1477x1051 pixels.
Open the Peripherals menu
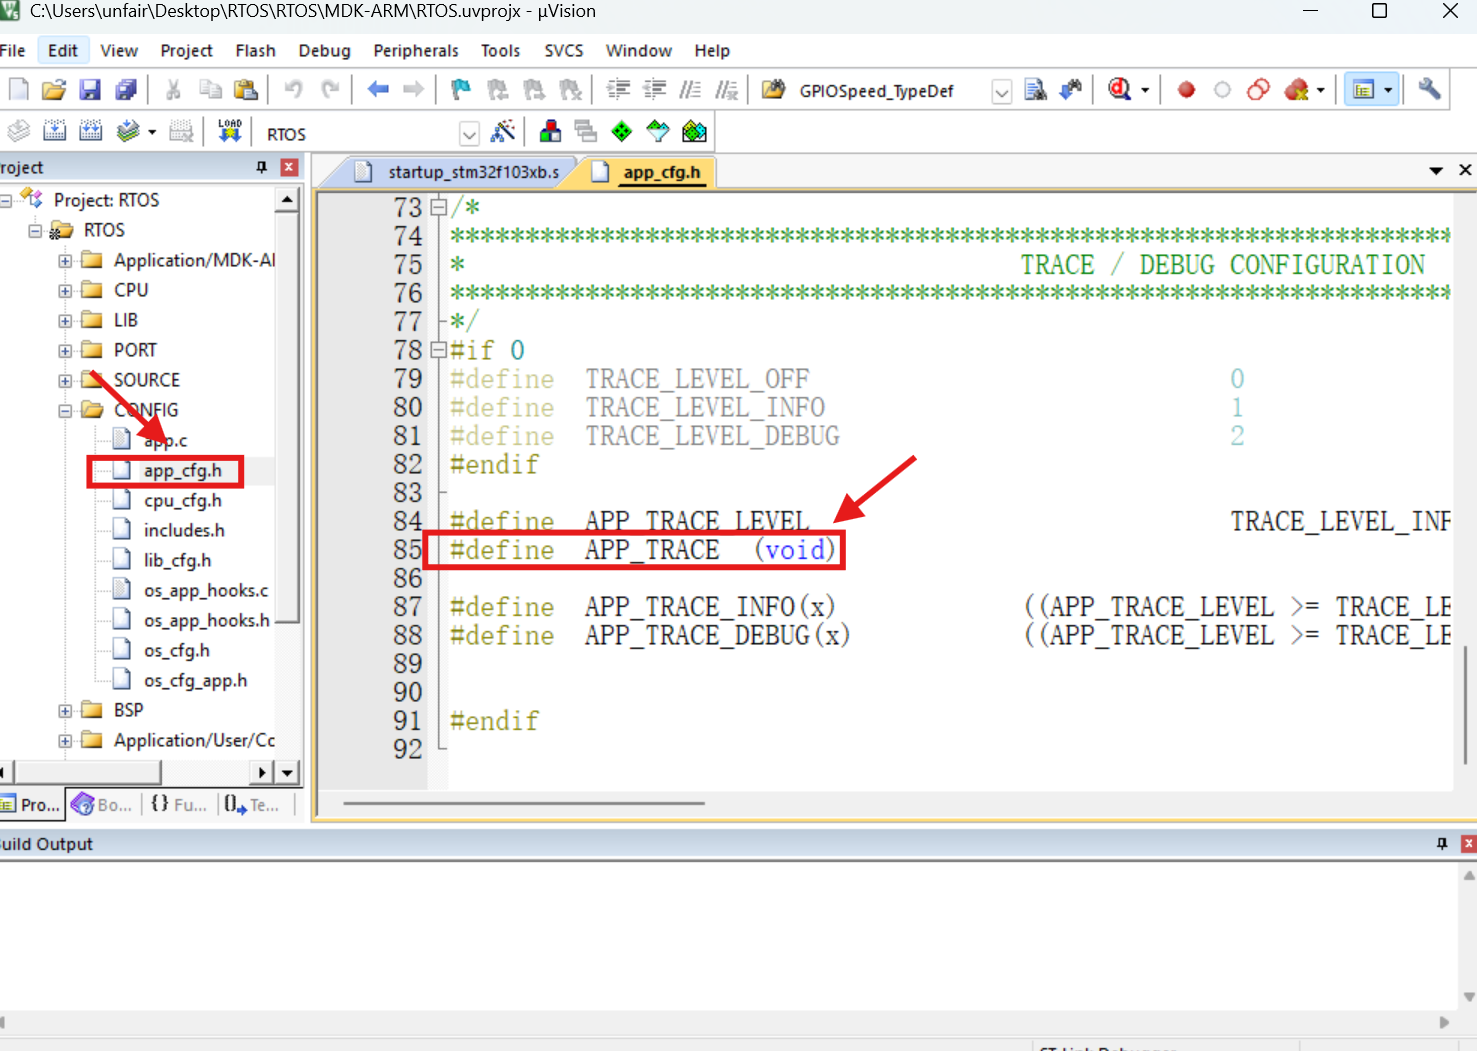pyautogui.click(x=416, y=50)
